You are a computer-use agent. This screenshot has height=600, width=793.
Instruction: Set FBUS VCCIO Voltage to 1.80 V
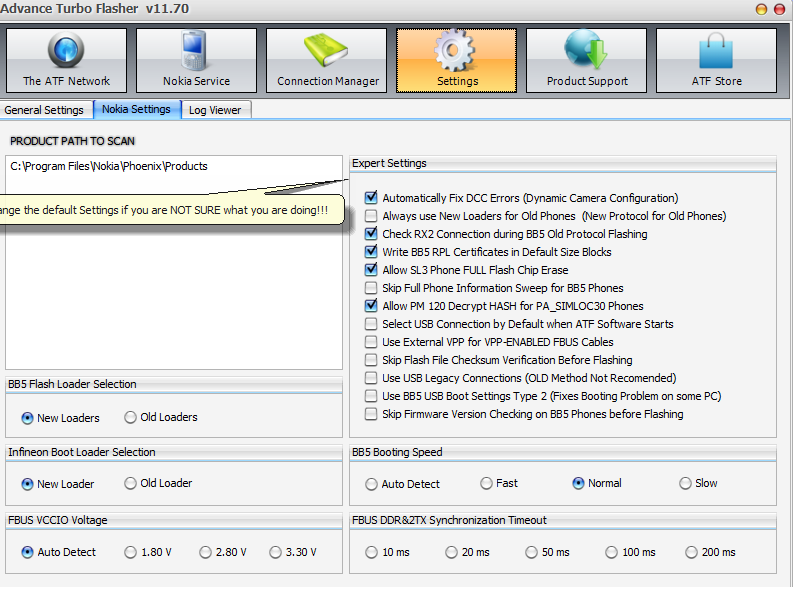coord(130,552)
